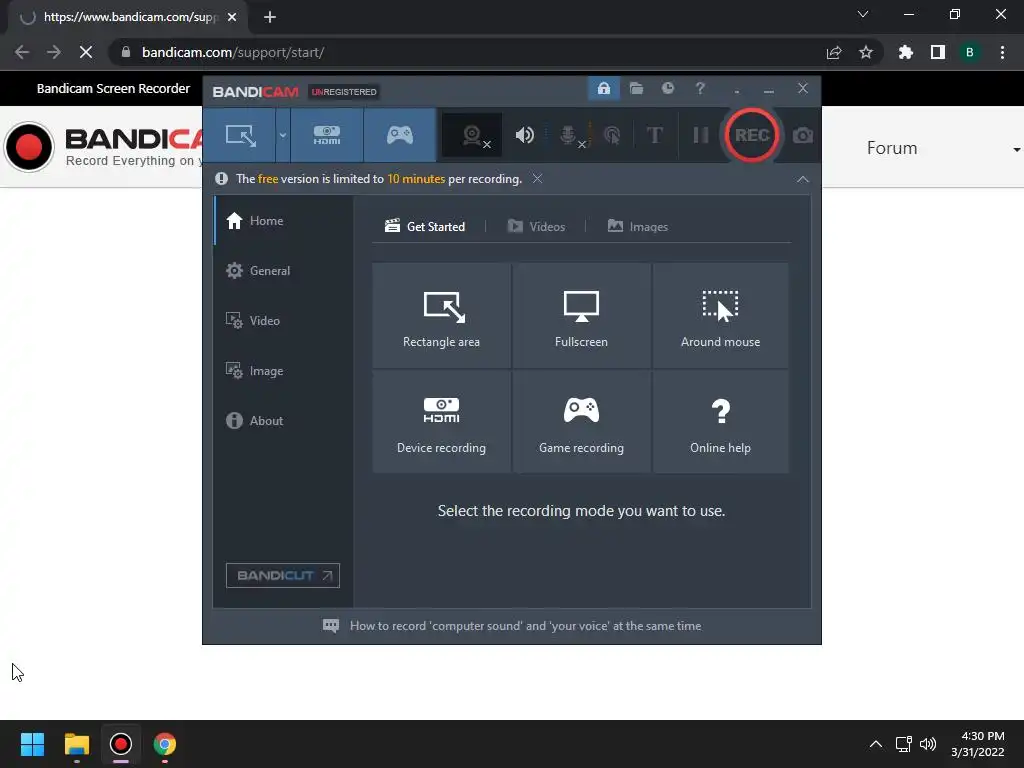Click the BANDICUT button
The width and height of the screenshot is (1024, 768).
point(283,575)
